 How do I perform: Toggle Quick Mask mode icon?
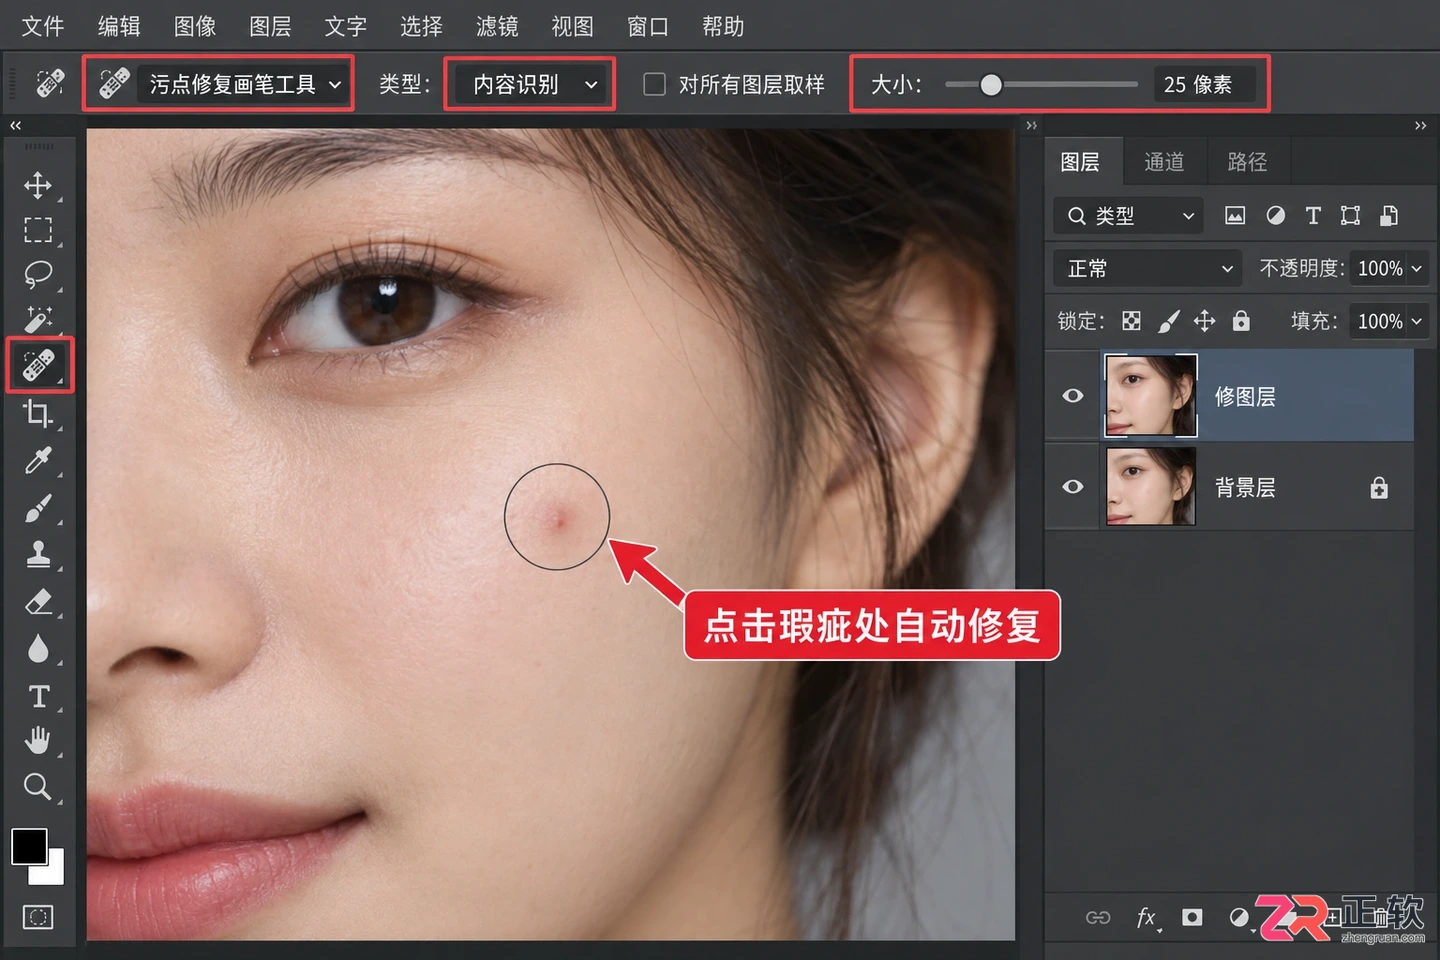click(x=38, y=917)
